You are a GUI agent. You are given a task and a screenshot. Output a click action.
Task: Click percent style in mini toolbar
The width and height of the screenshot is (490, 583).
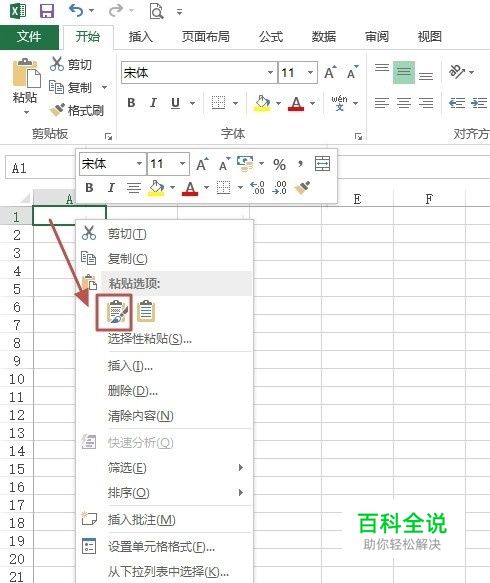[x=279, y=164]
